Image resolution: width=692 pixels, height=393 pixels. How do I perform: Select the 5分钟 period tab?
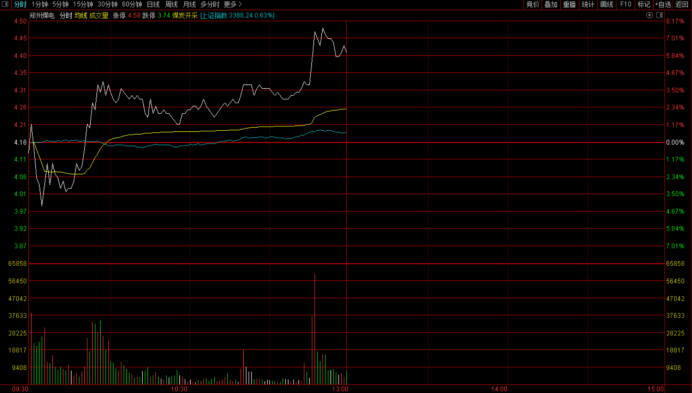60,4
